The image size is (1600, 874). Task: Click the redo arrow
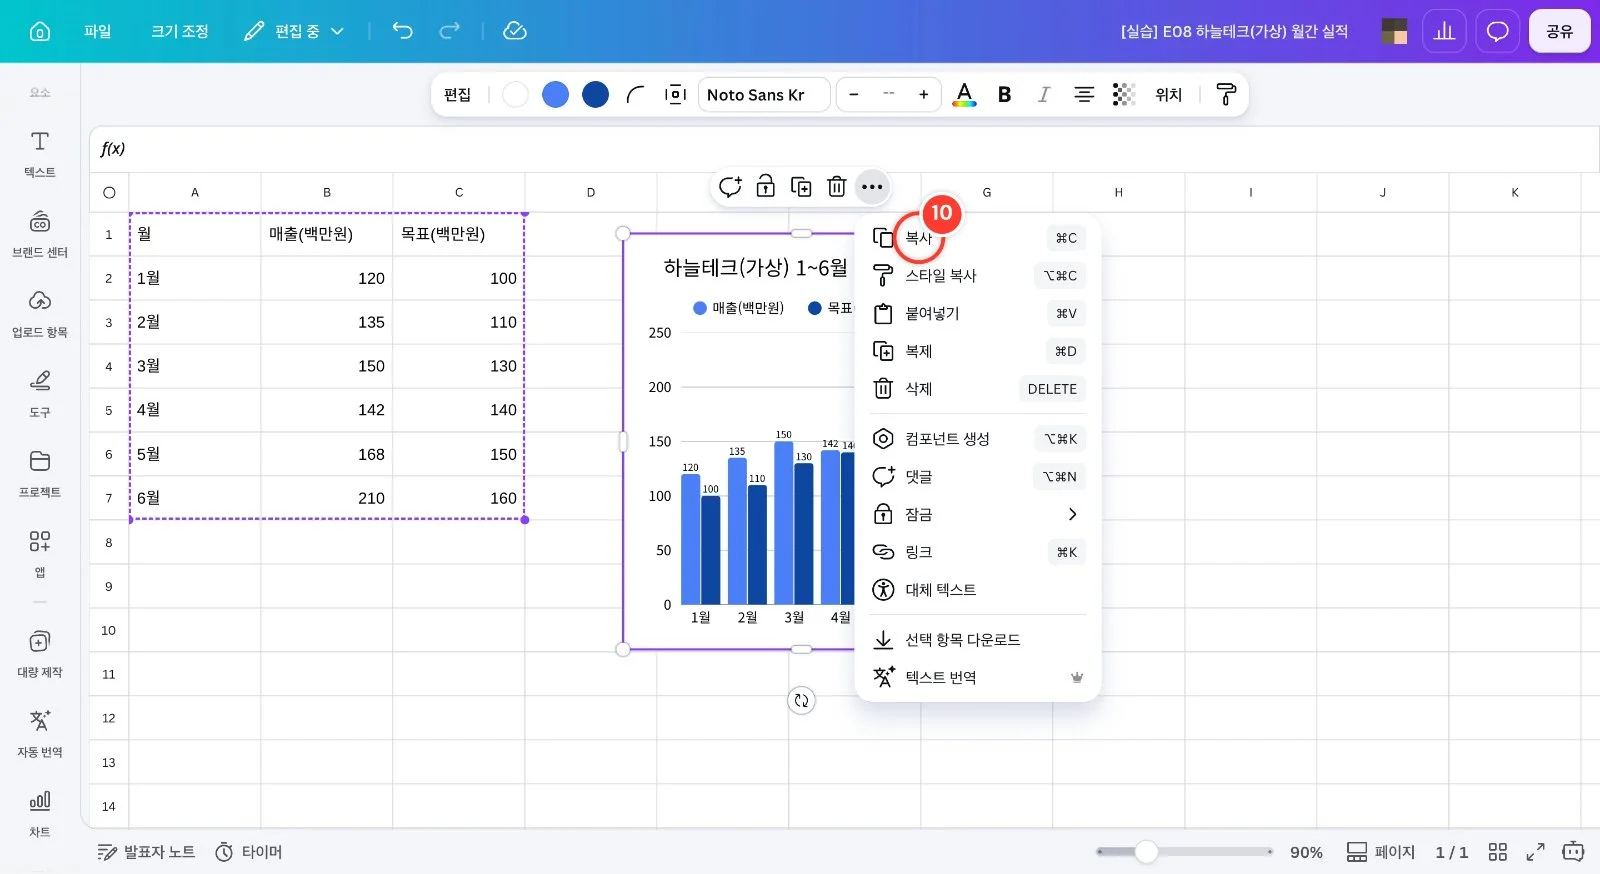point(450,31)
